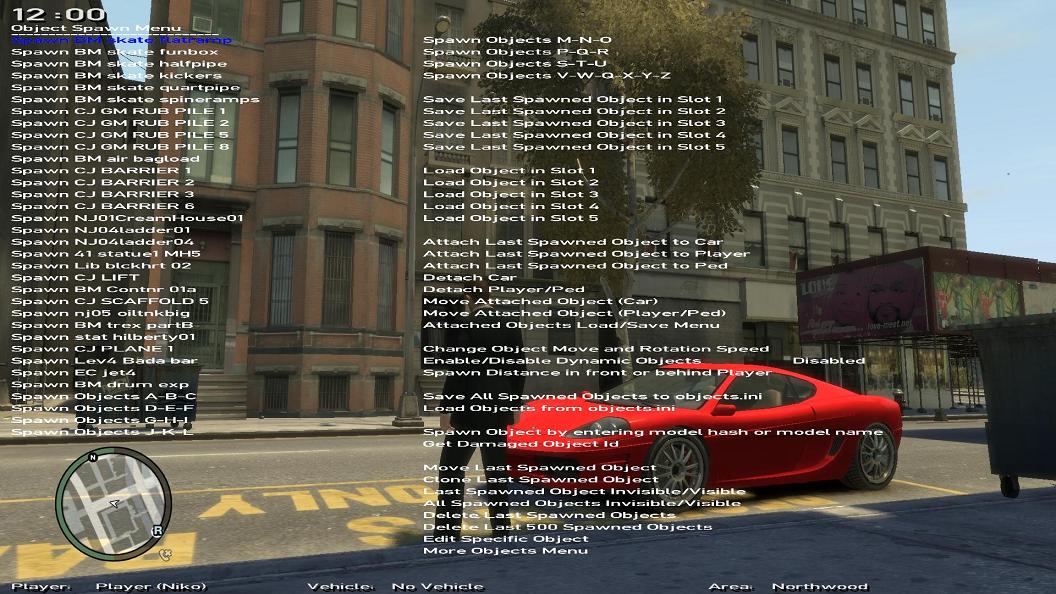Image resolution: width=1056 pixels, height=594 pixels.
Task: Choose Spawn CJ LIFT
Action: (x=75, y=277)
